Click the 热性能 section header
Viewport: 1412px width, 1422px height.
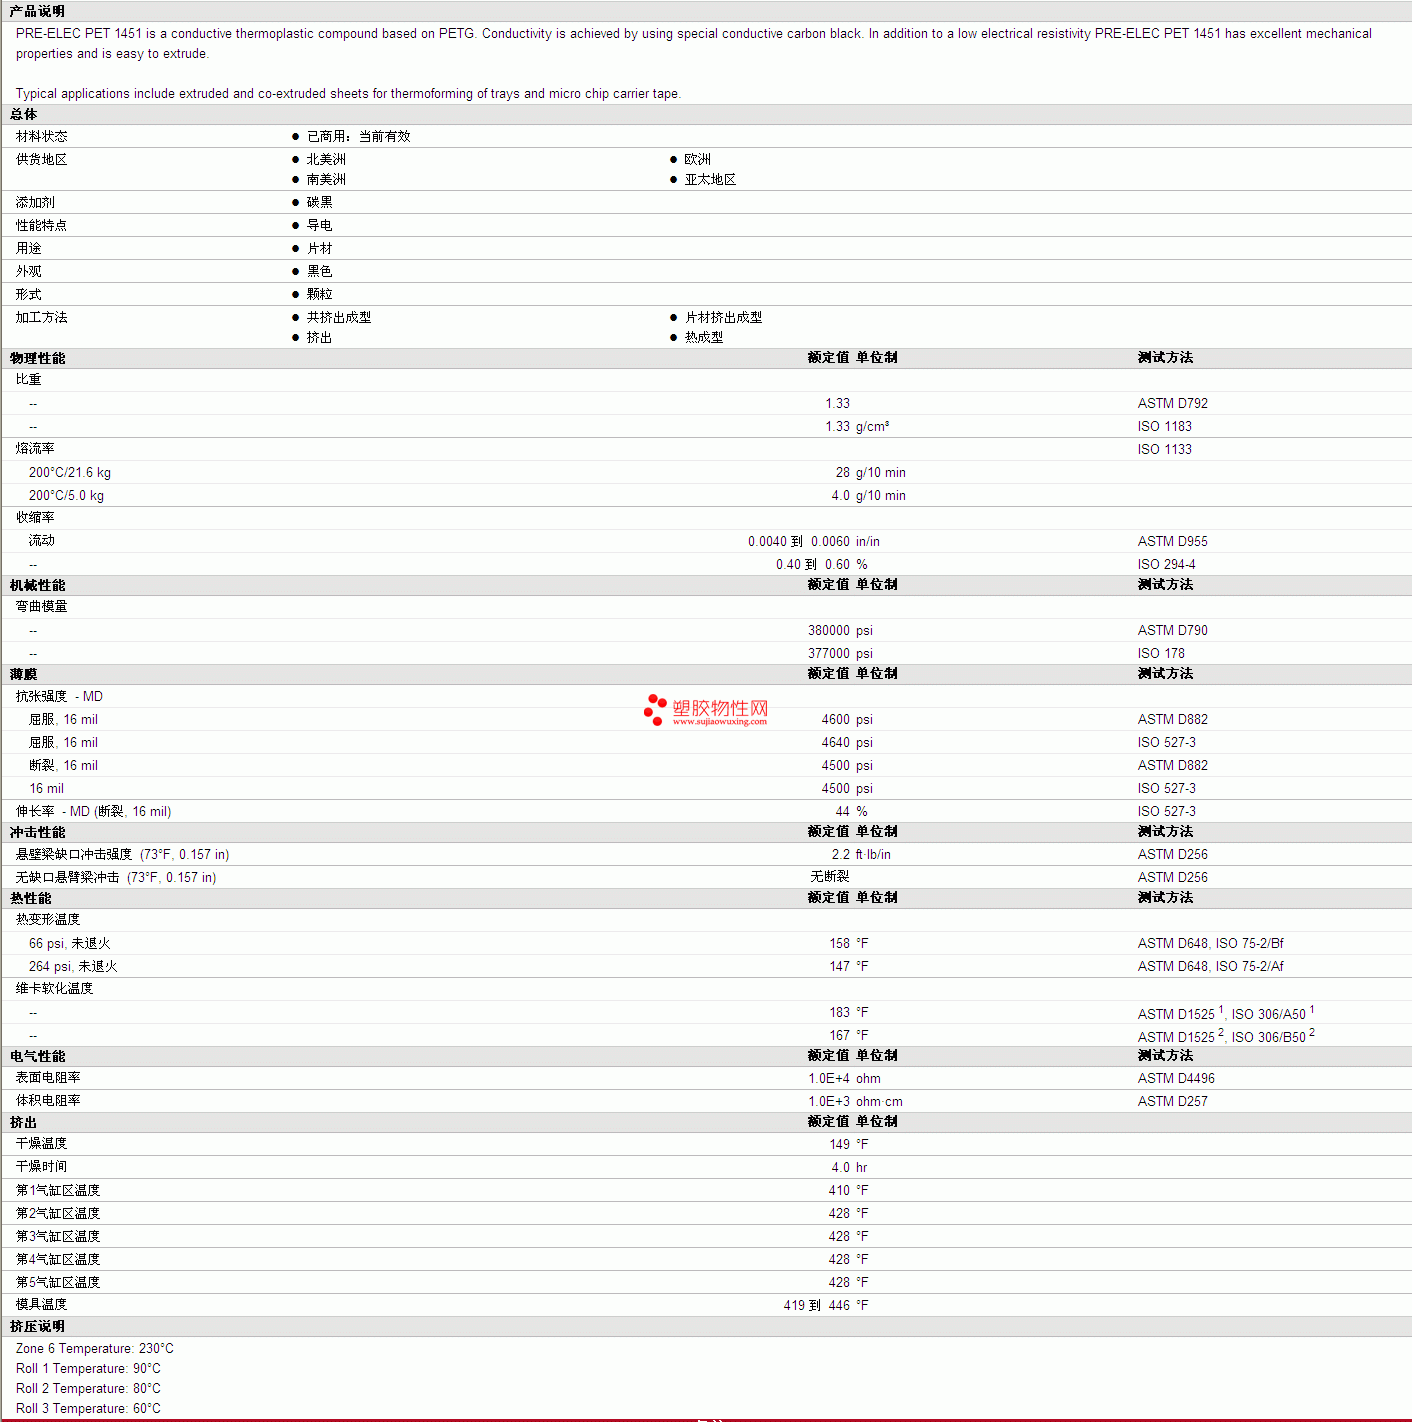click(30, 898)
